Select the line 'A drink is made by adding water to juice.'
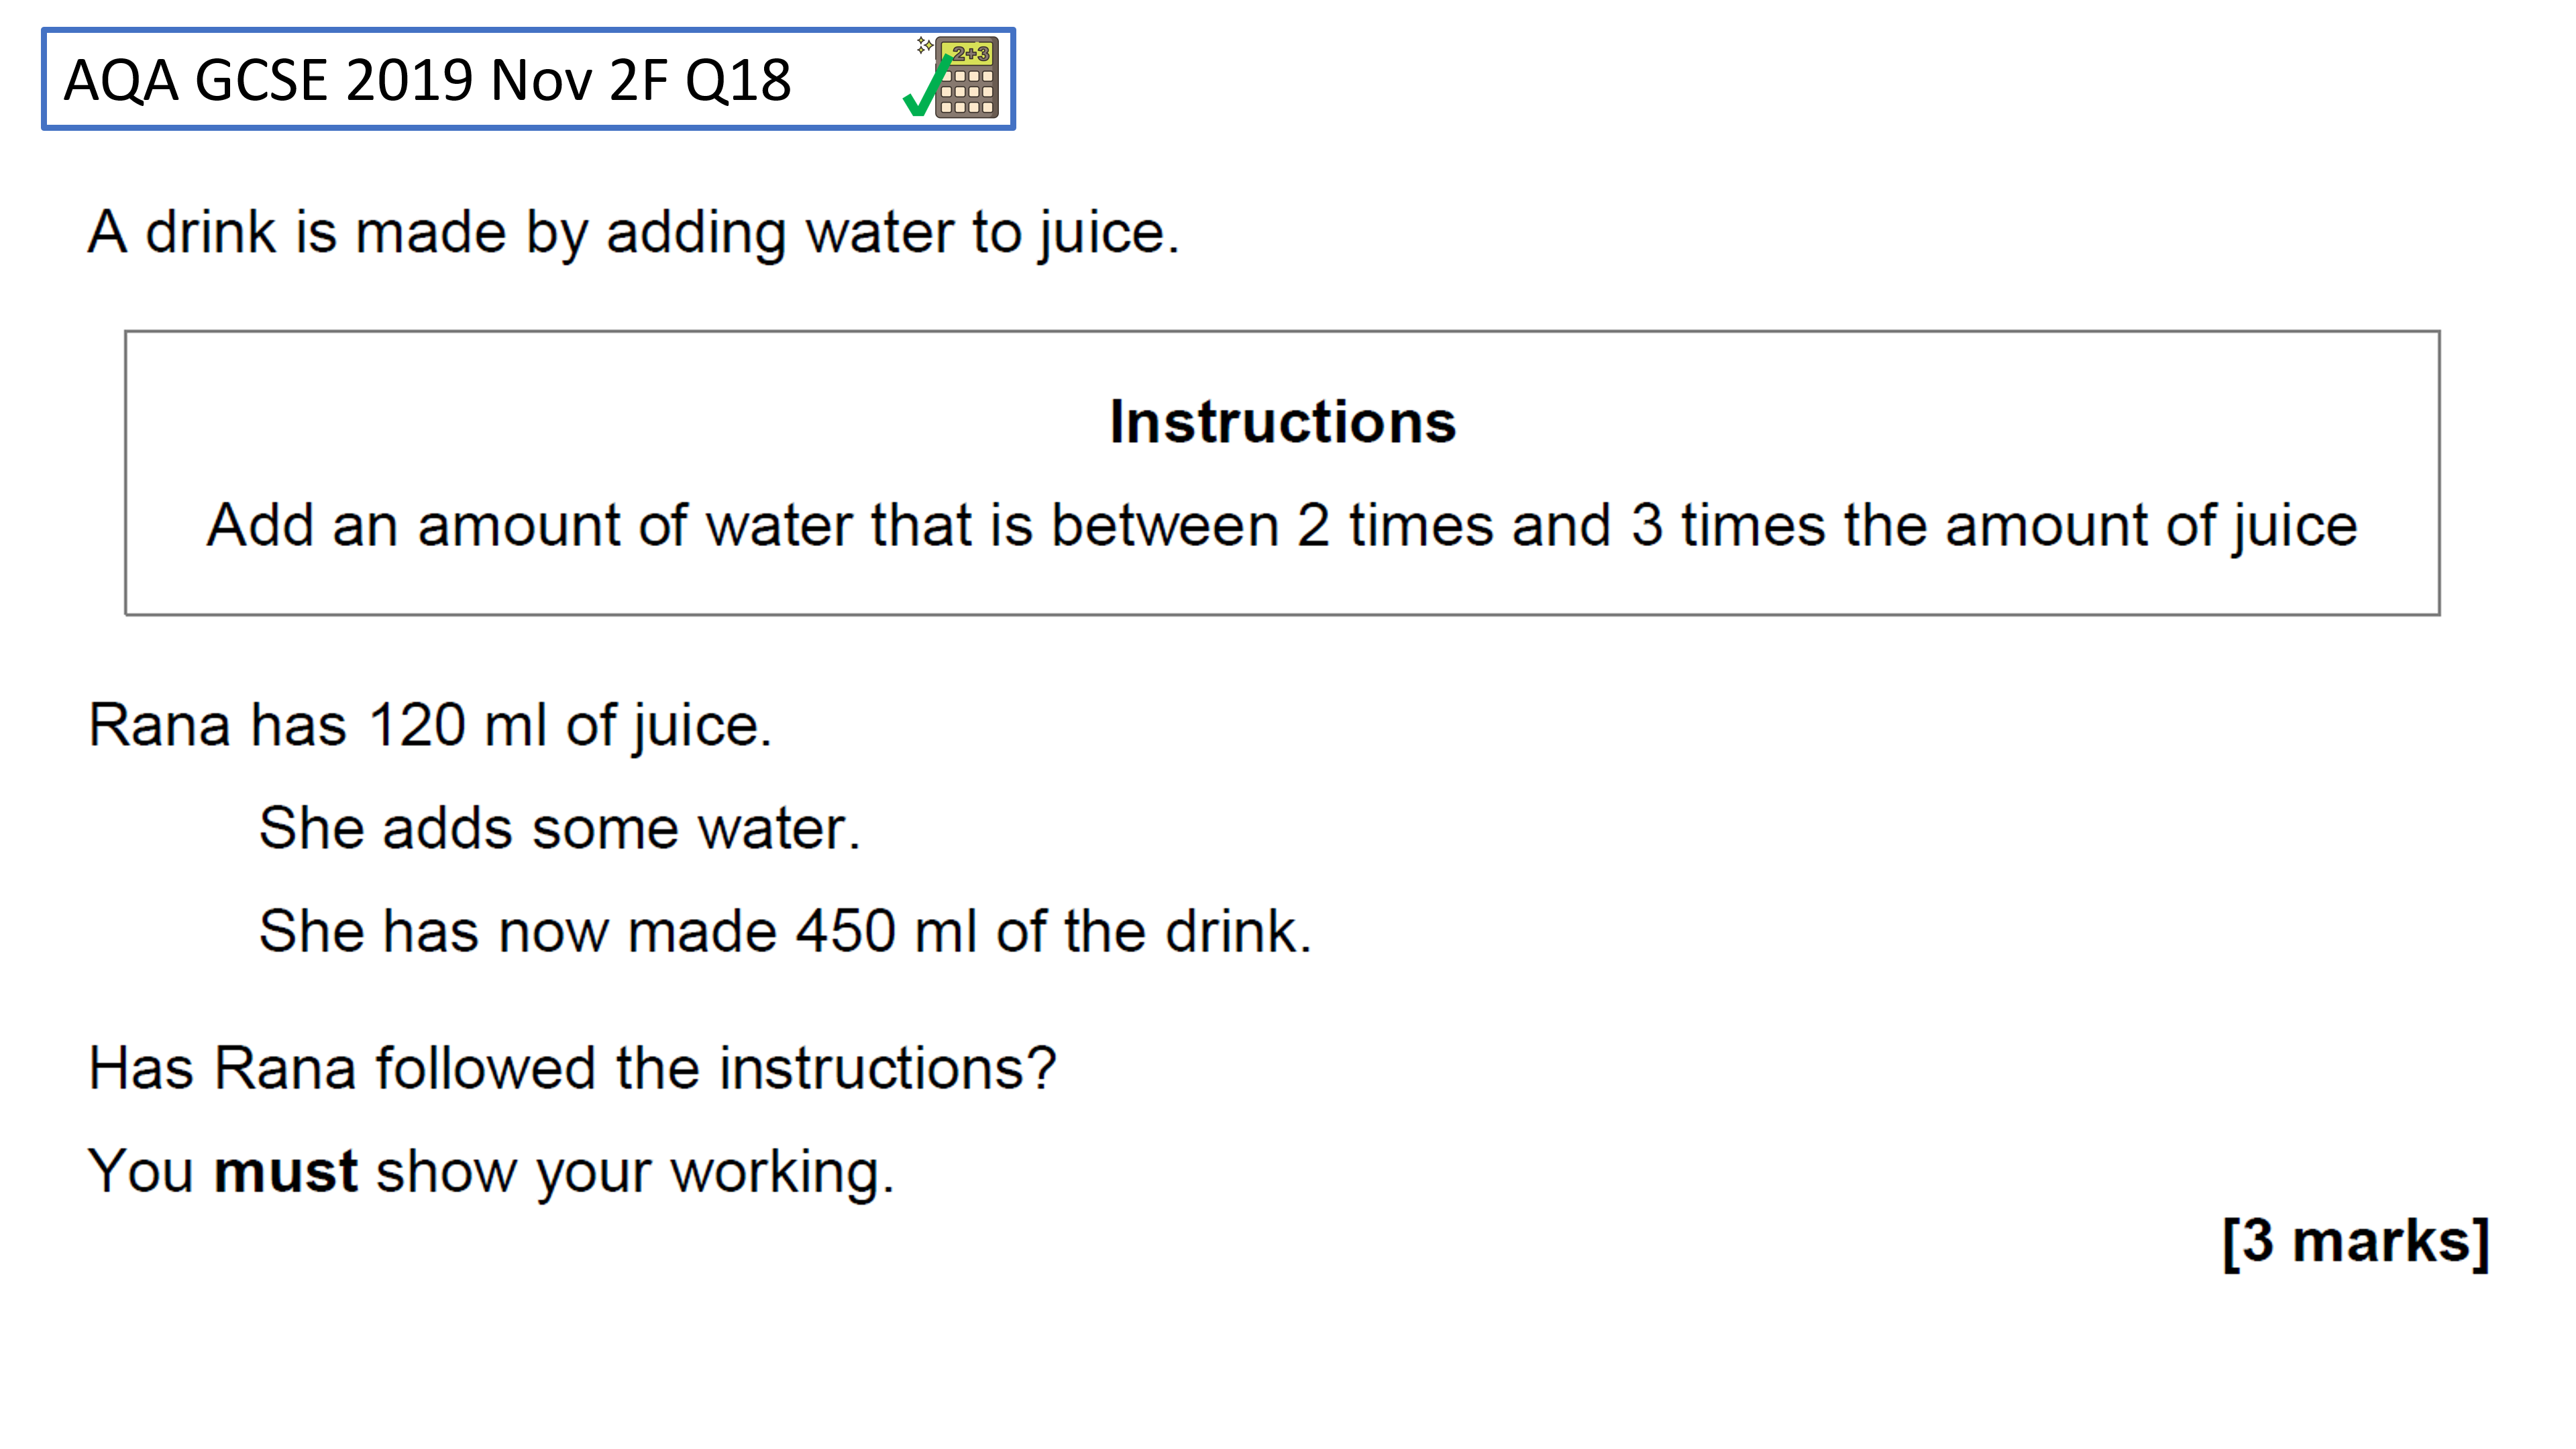The width and height of the screenshot is (2576, 1449). pyautogui.click(x=634, y=233)
